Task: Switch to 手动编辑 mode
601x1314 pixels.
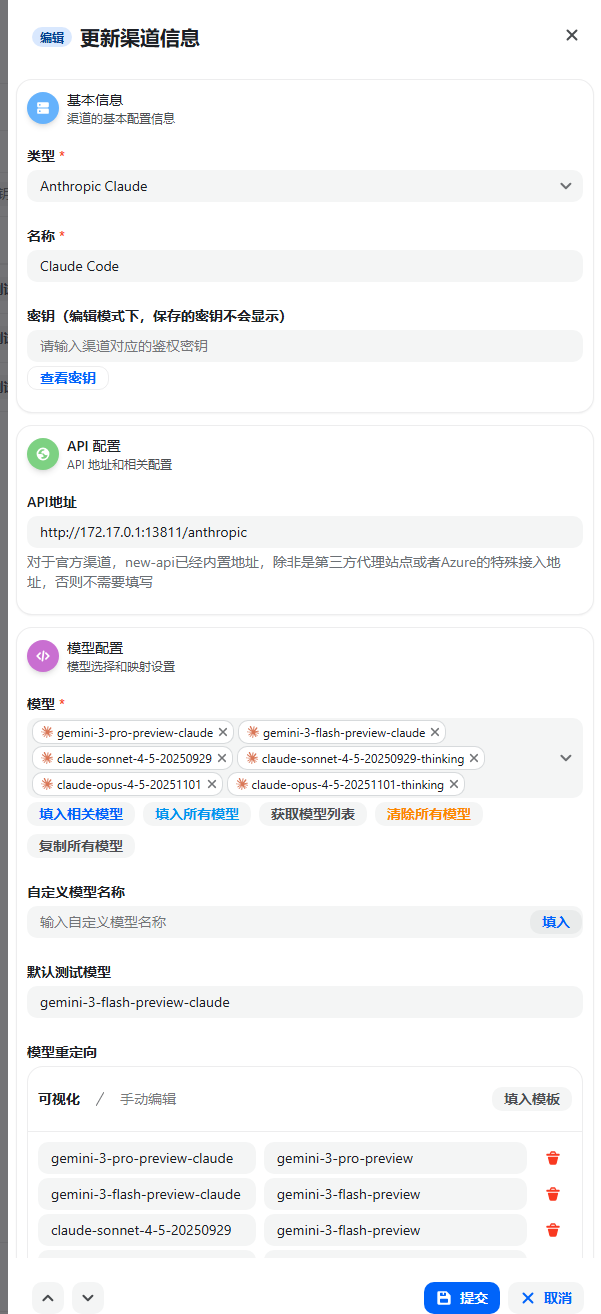Action: point(148,1099)
